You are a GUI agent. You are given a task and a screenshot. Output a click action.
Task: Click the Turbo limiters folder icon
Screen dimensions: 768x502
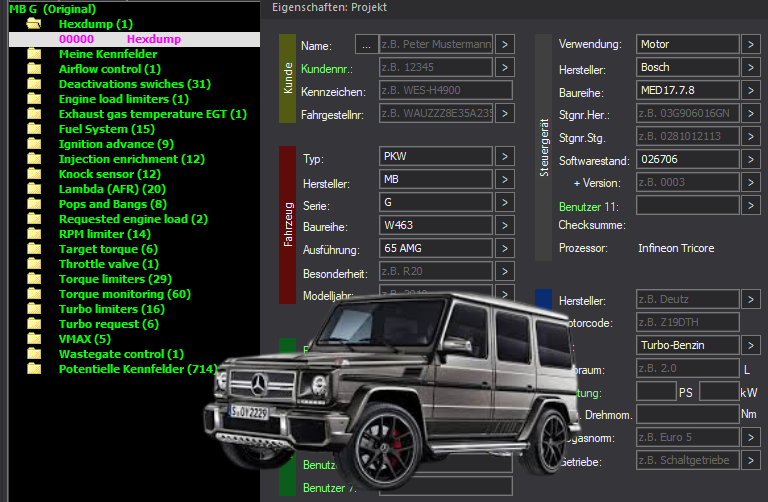tap(34, 309)
